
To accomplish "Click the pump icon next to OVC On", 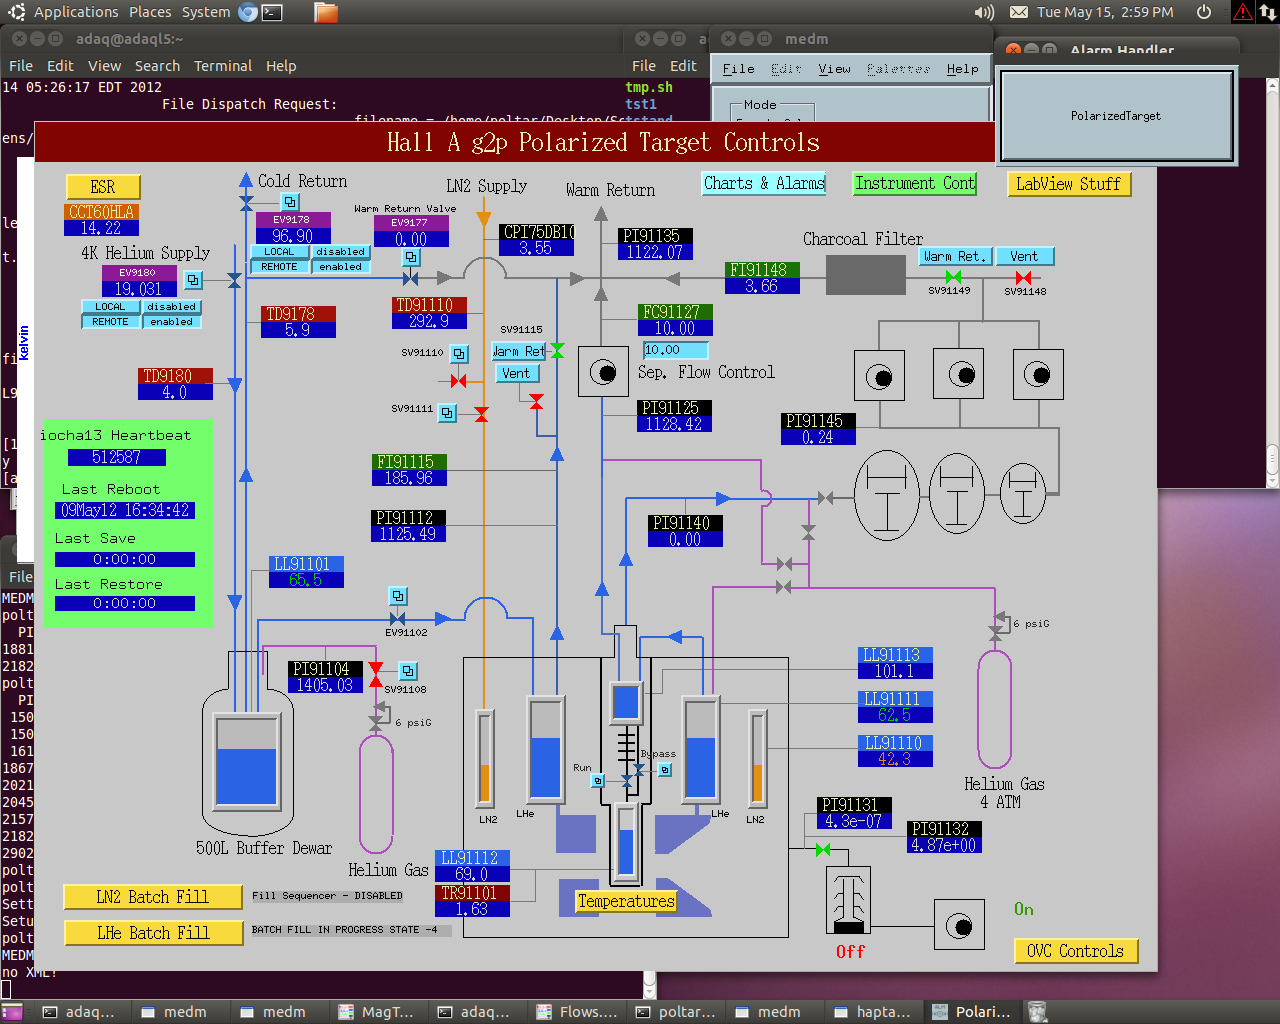I will point(959,925).
